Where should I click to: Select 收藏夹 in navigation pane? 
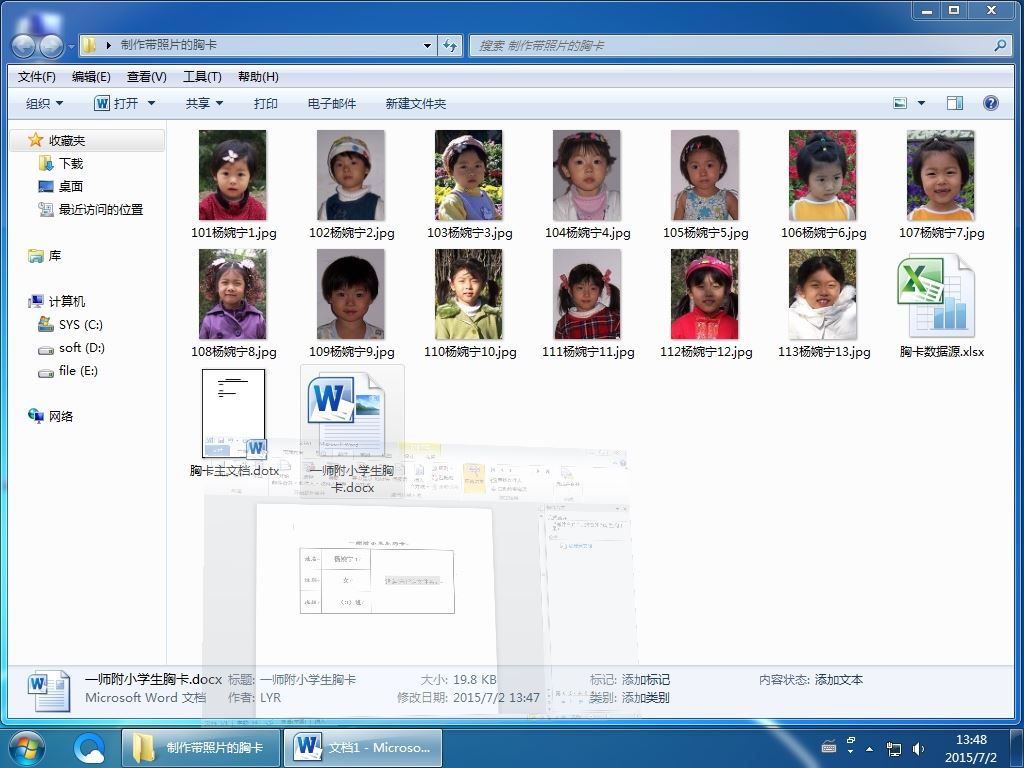point(67,140)
